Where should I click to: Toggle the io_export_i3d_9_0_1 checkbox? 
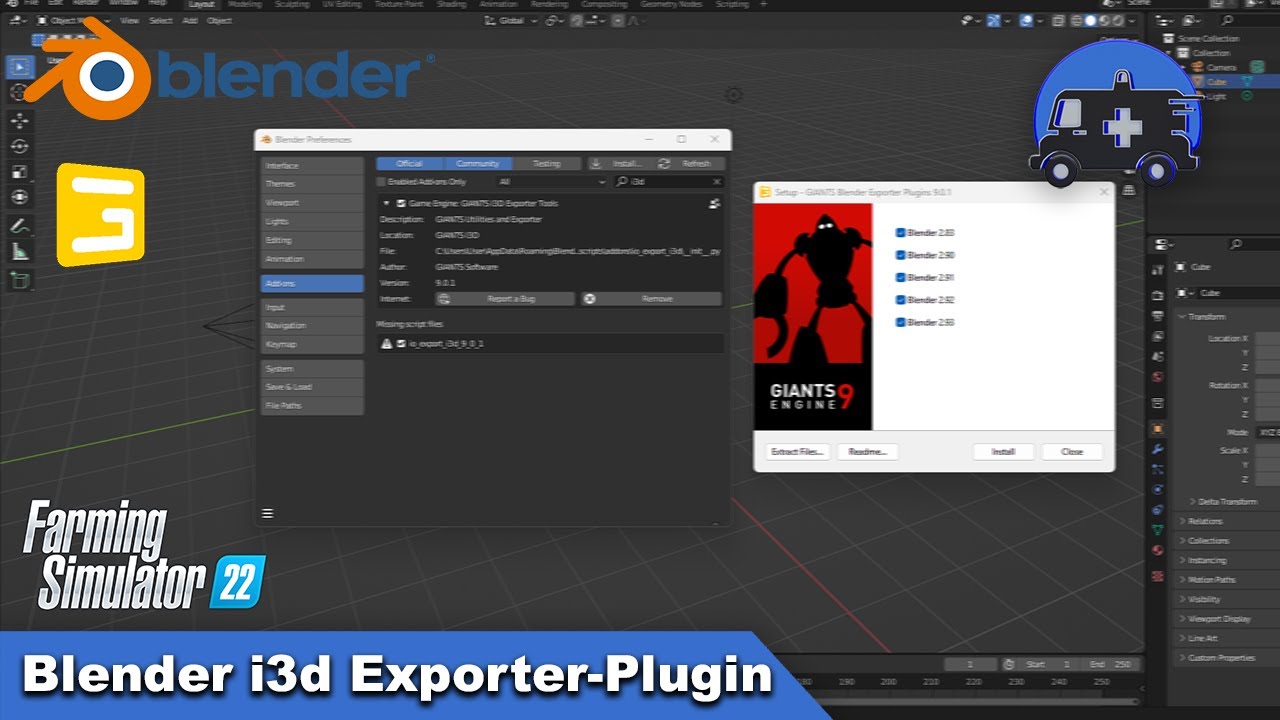(401, 343)
